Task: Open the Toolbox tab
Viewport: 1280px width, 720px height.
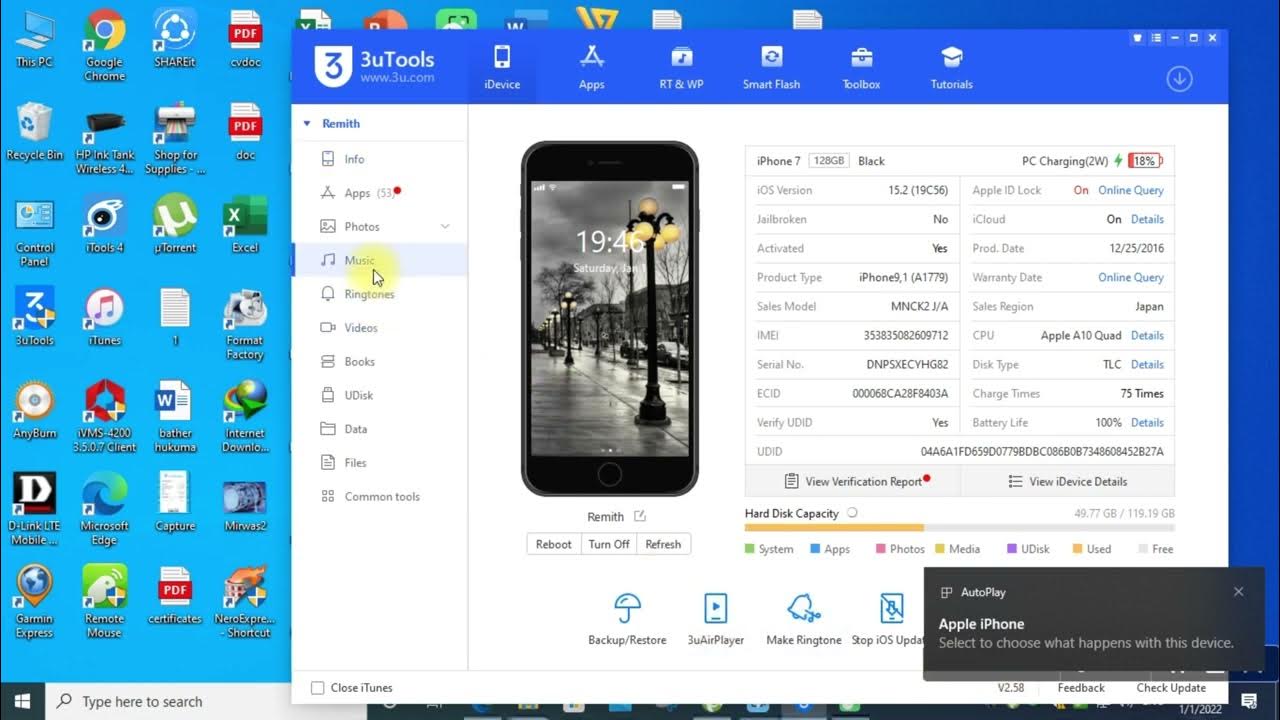Action: click(x=861, y=67)
